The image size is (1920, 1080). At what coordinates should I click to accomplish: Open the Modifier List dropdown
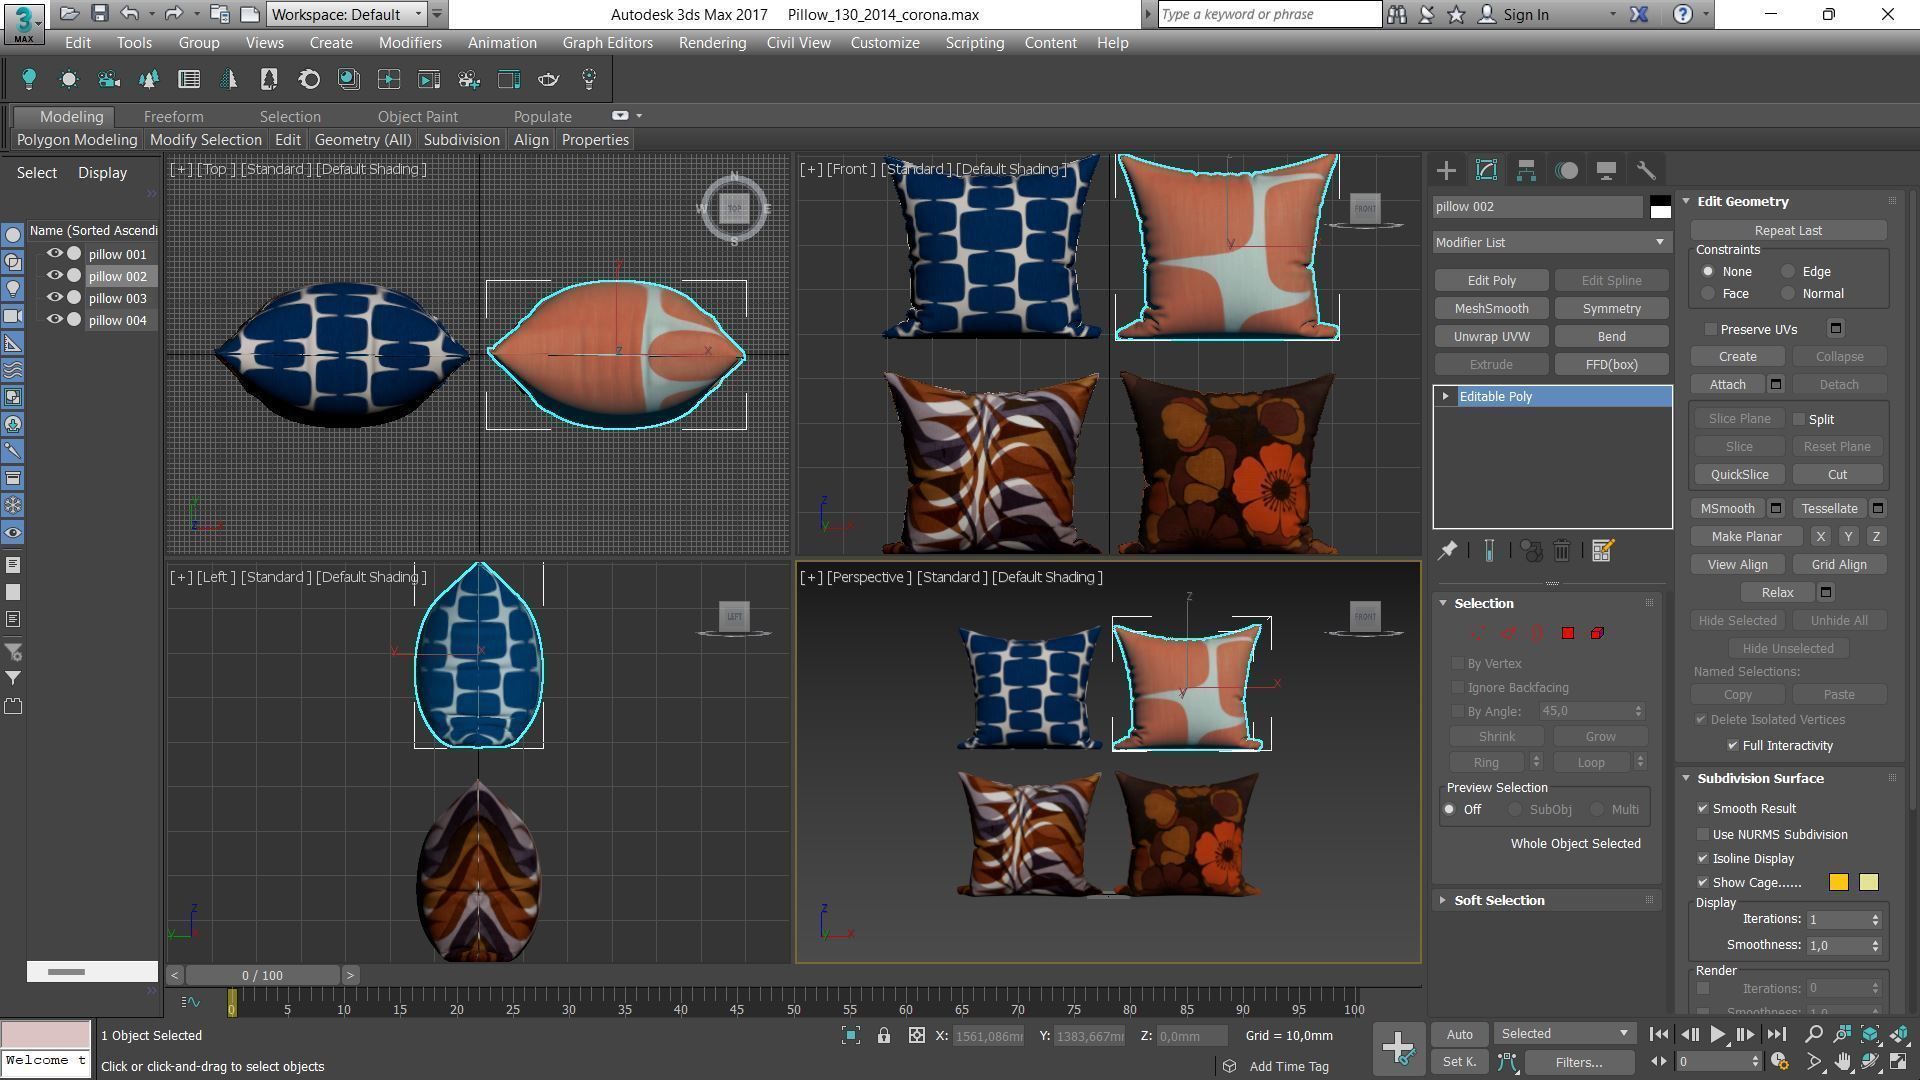(1551, 242)
